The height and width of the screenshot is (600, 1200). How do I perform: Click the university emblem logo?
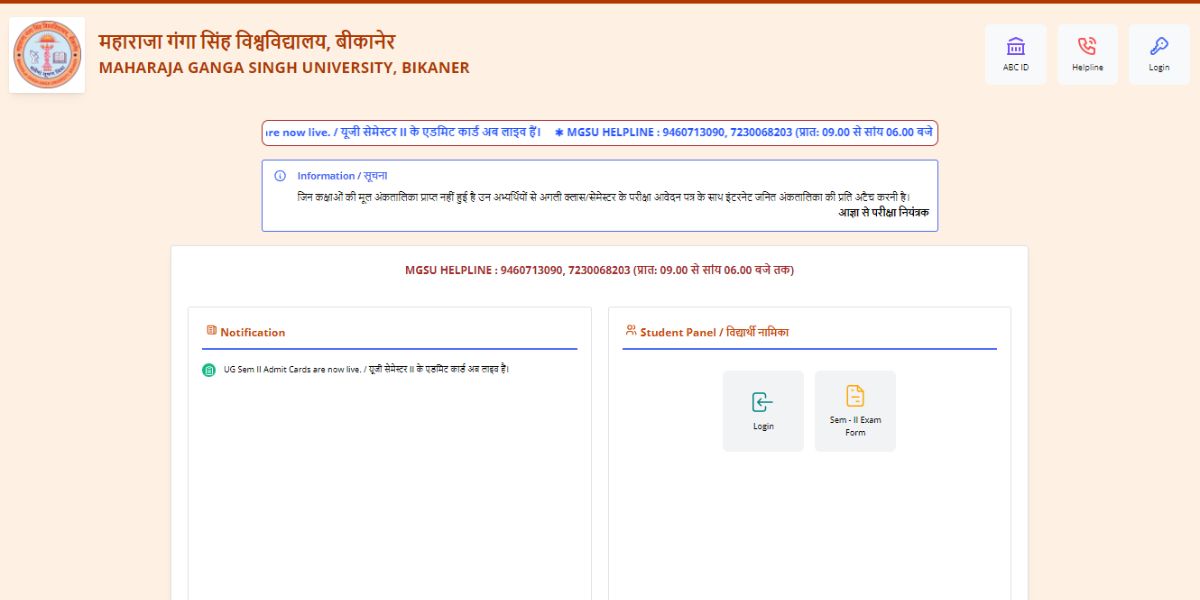(47, 55)
